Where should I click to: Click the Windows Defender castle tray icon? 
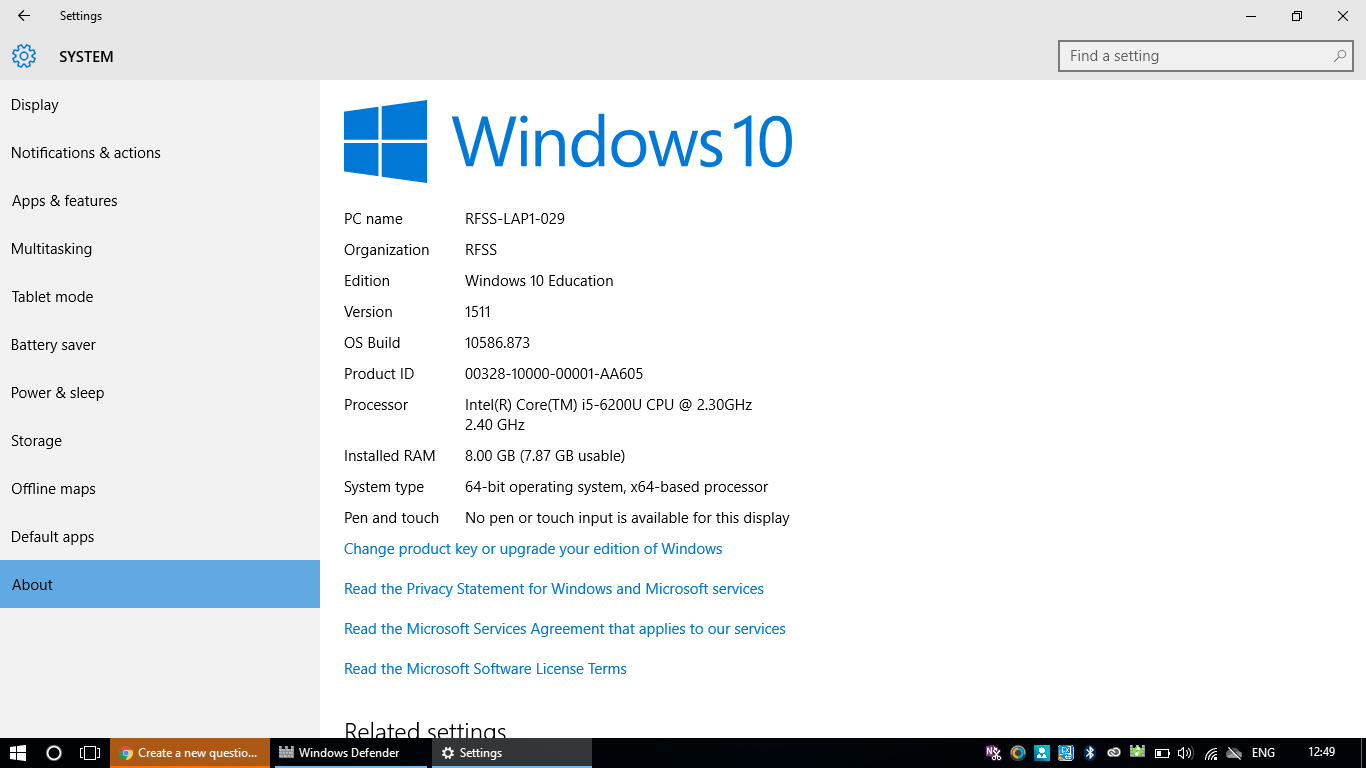[x=1138, y=752]
